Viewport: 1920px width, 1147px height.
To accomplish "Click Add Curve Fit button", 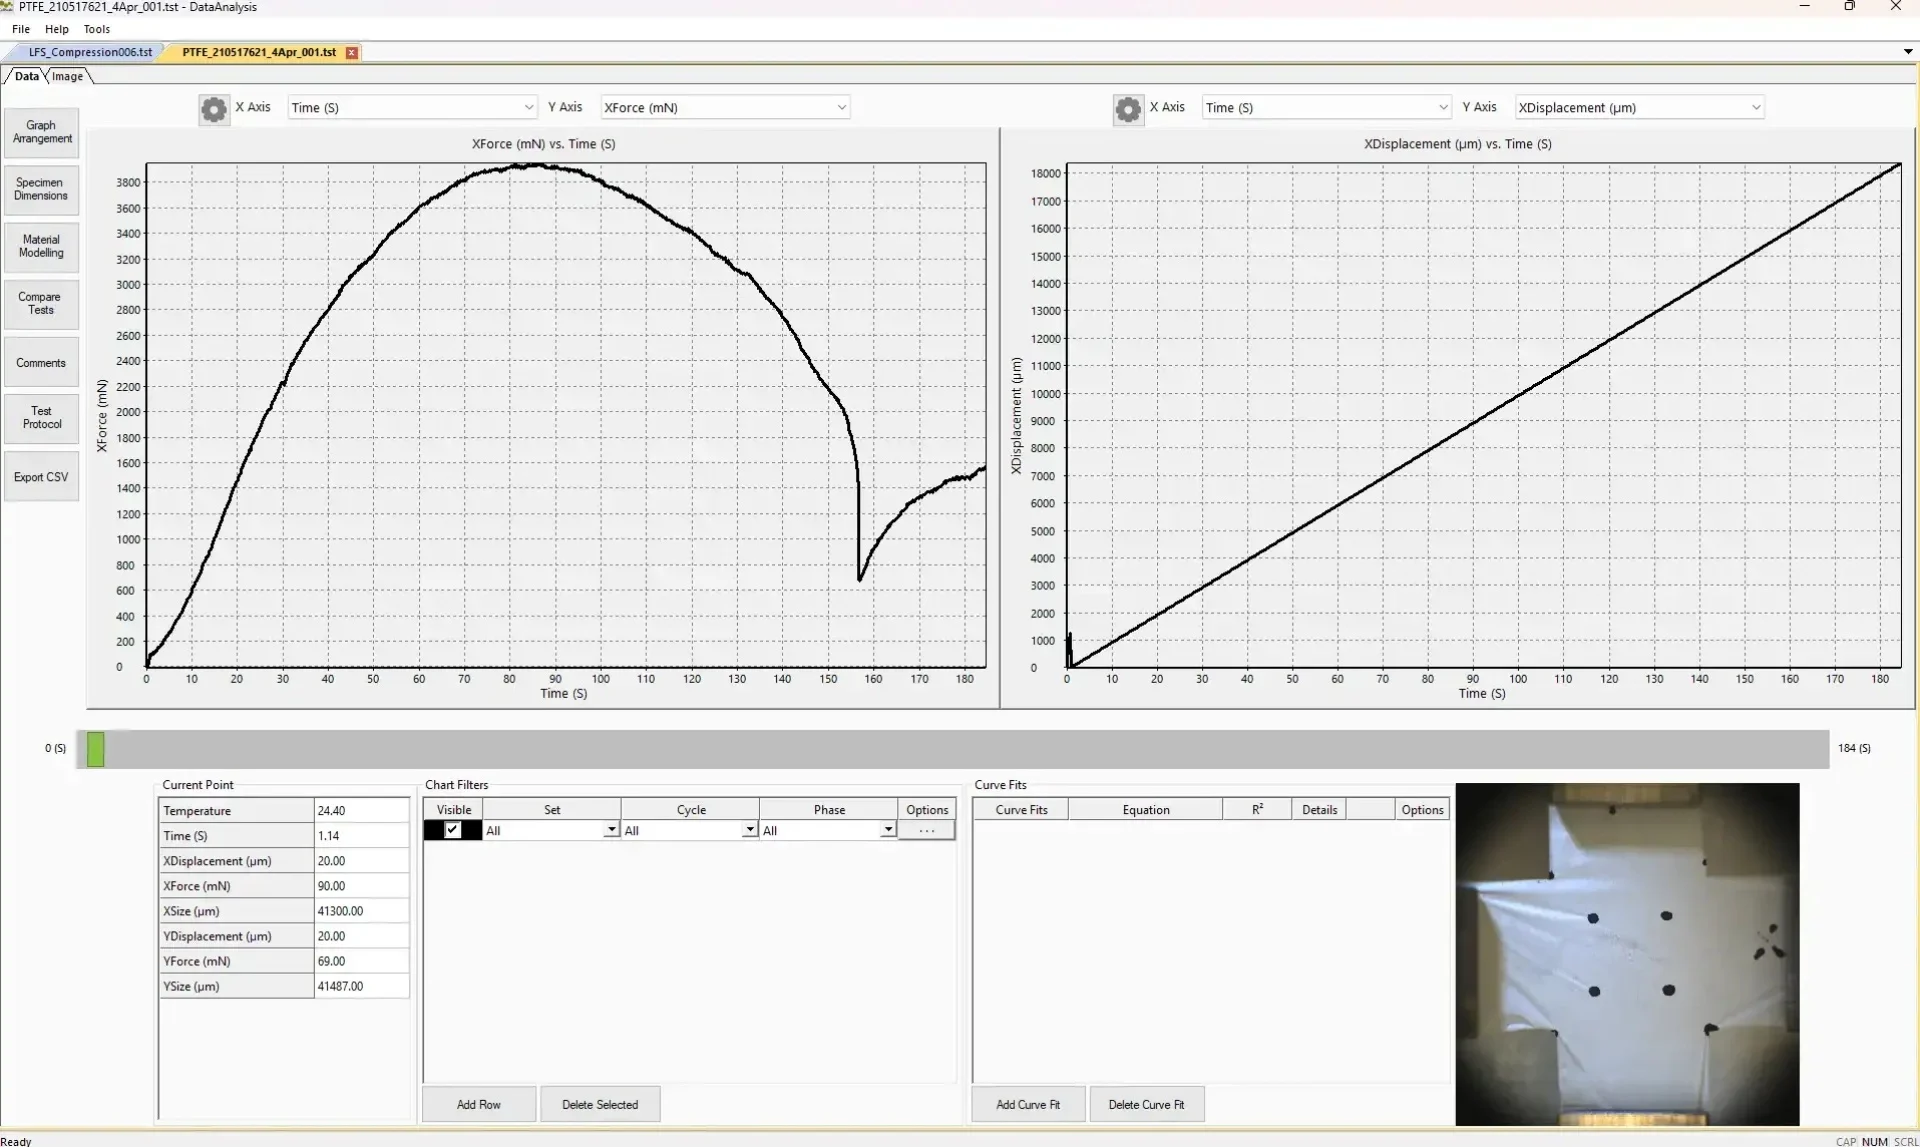I will click(1027, 1105).
